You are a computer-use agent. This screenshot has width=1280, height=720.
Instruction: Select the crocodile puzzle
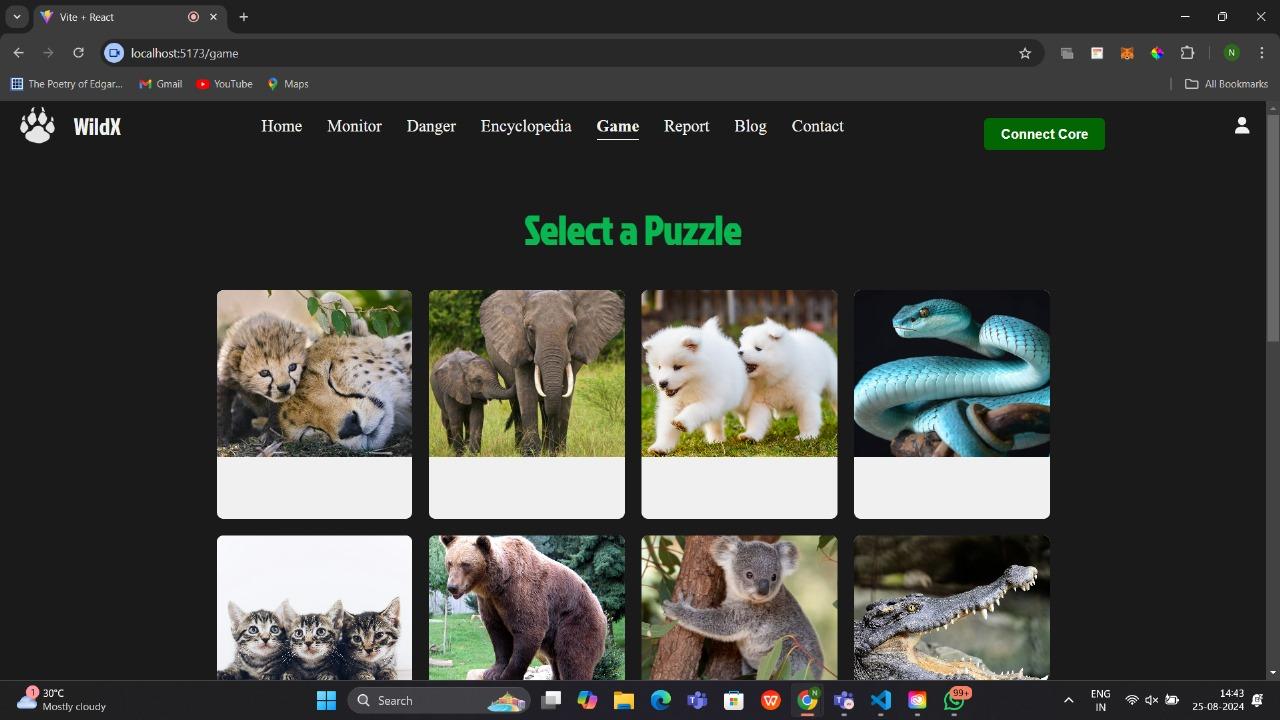pyautogui.click(x=952, y=608)
